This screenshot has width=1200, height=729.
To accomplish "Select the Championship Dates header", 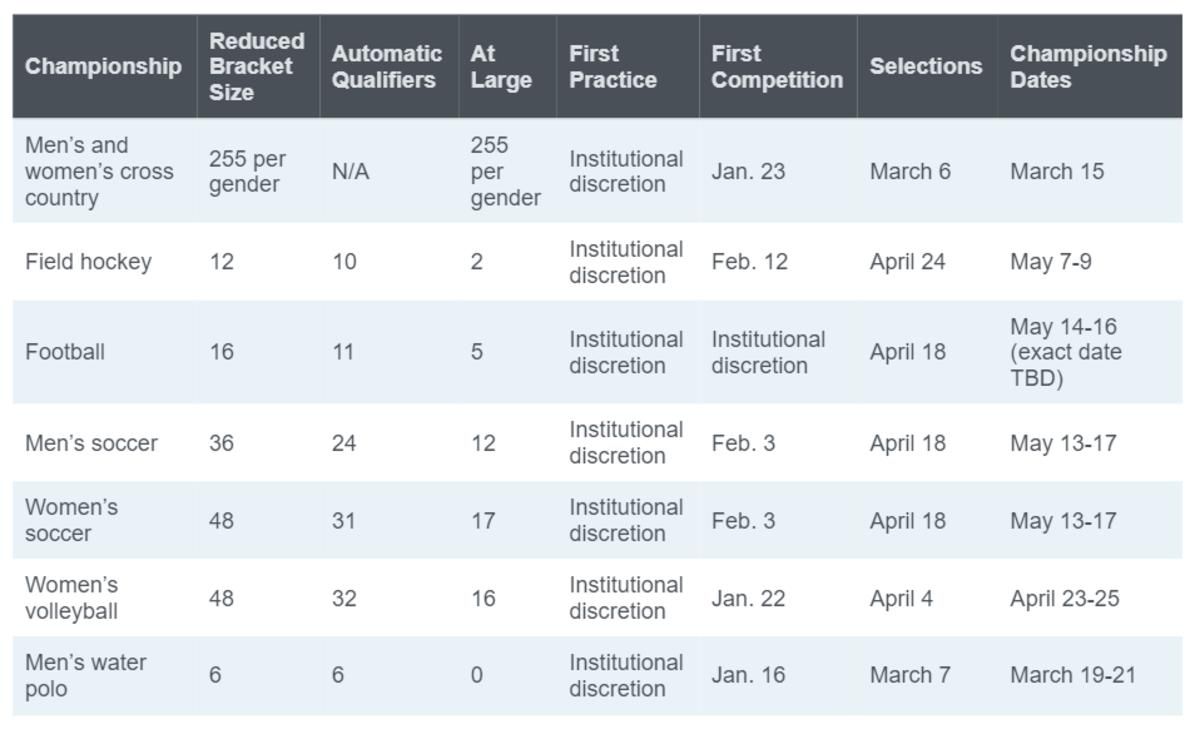I will coord(1088,66).
